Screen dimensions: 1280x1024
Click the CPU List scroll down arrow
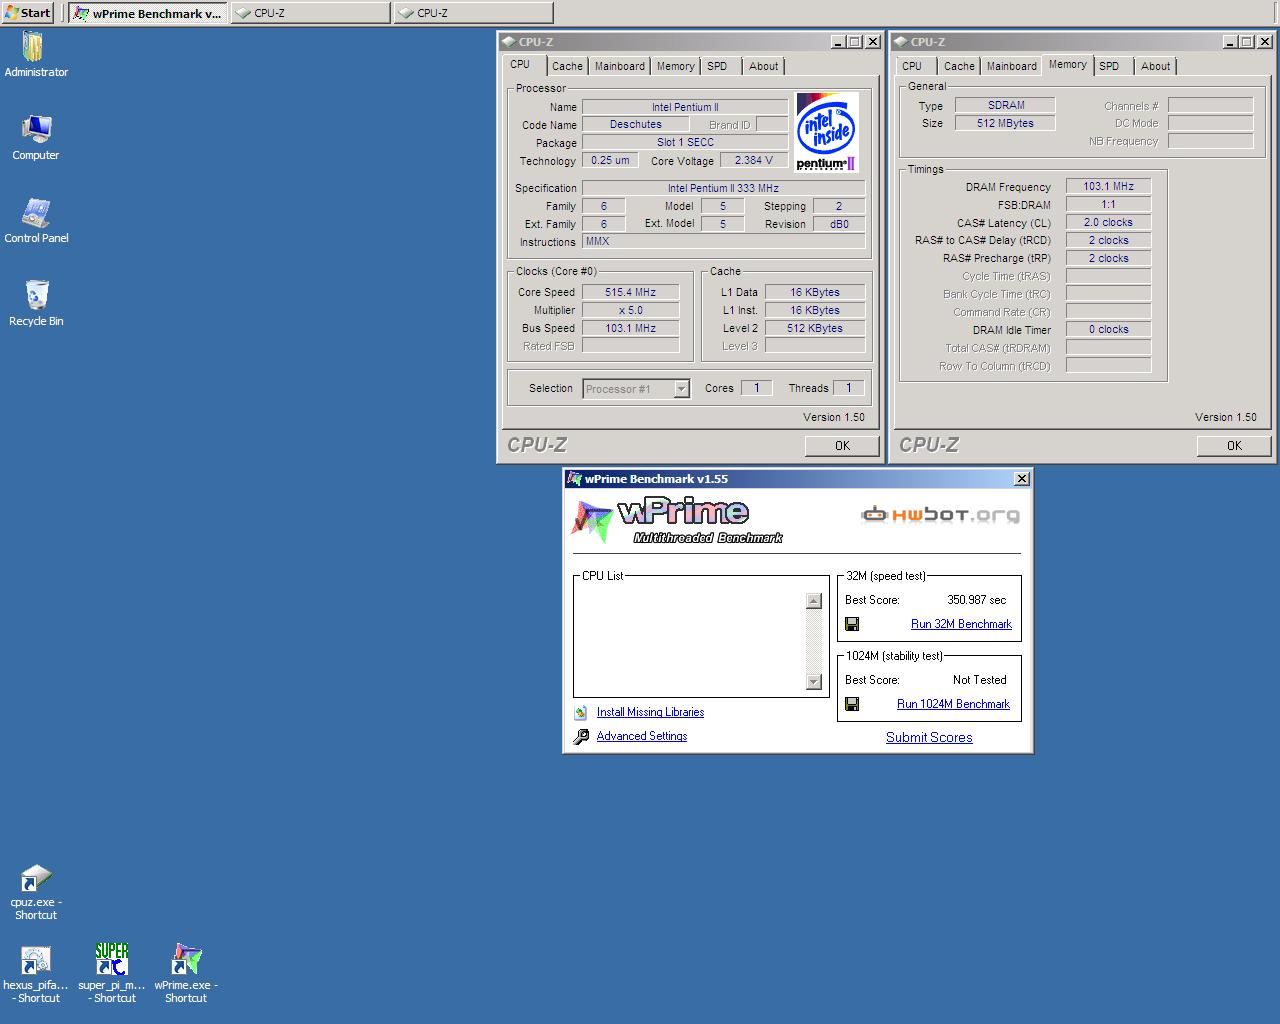[x=813, y=682]
